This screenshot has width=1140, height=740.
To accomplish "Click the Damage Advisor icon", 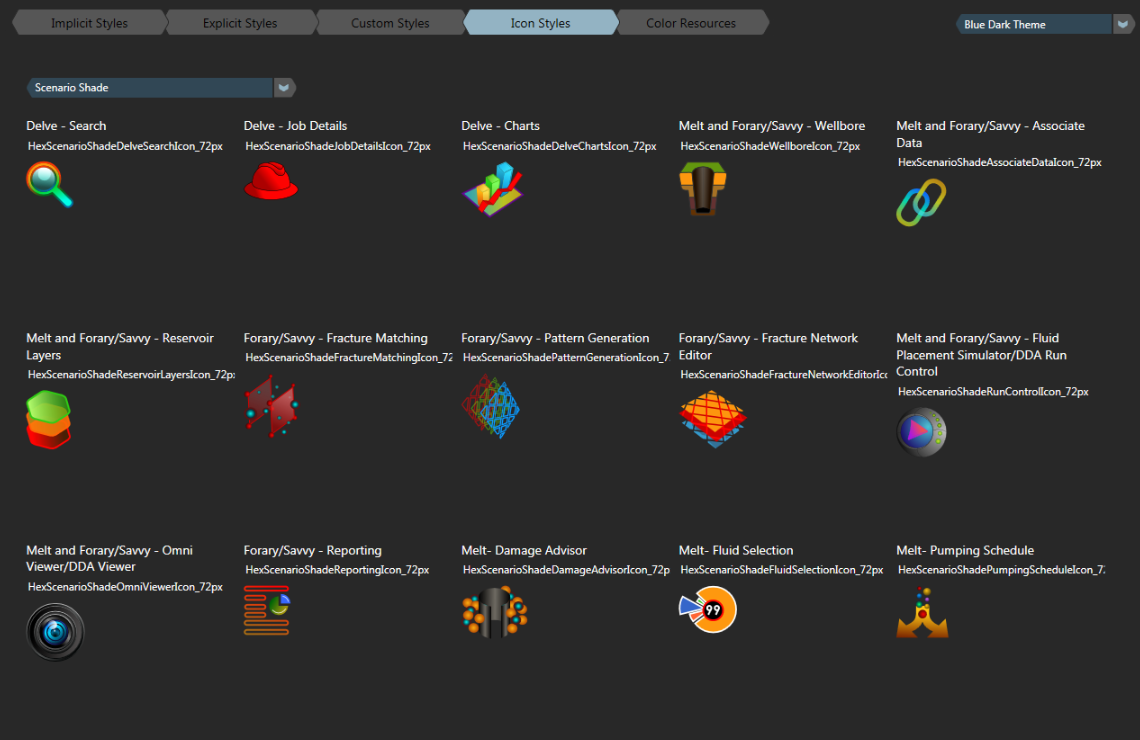I will point(494,612).
